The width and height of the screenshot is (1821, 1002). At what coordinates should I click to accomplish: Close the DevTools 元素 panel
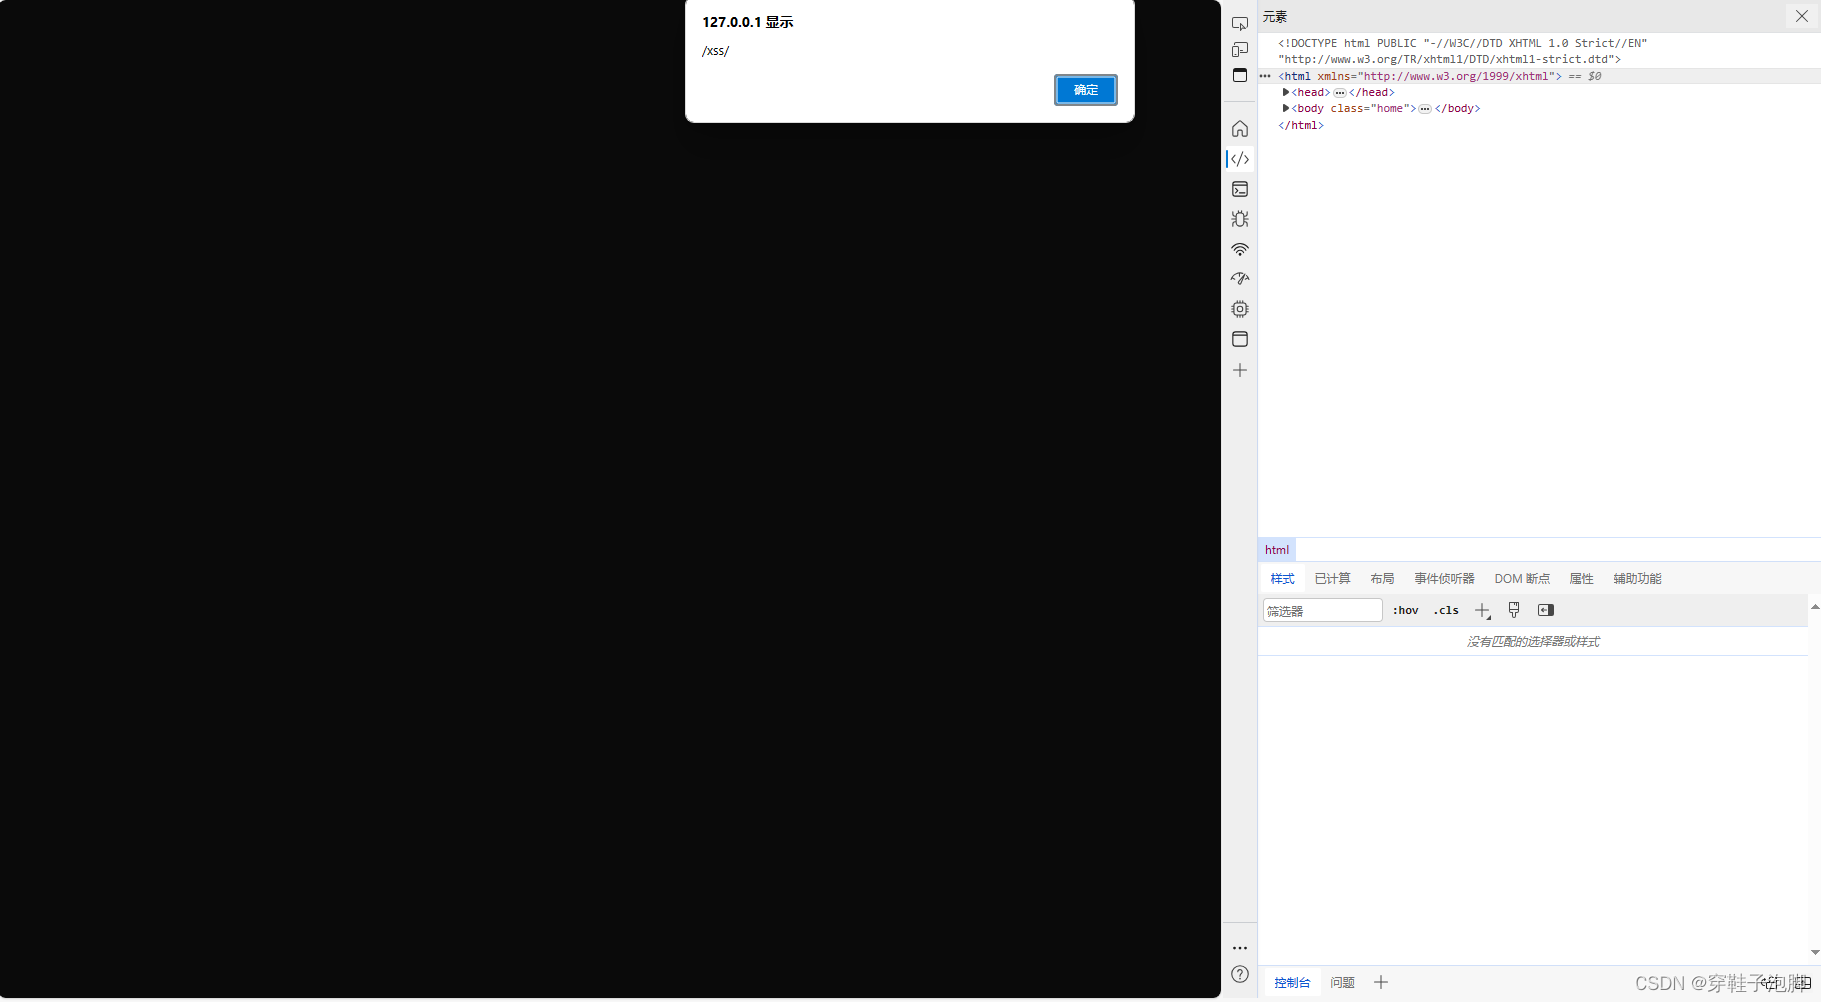coord(1801,16)
